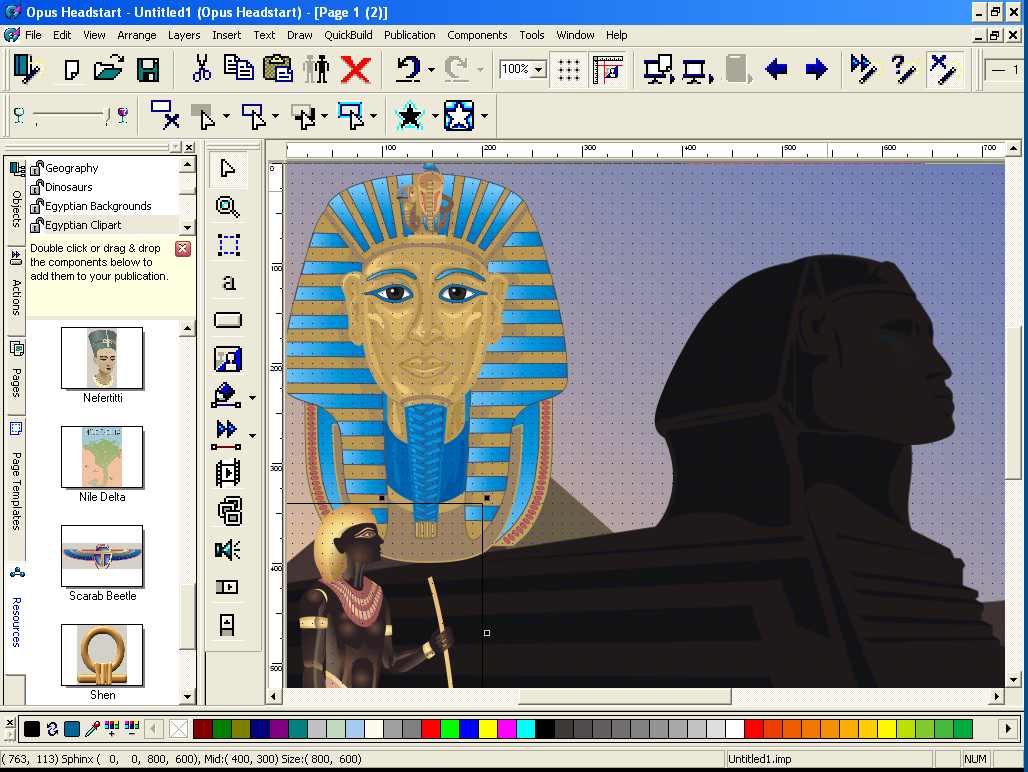Open the undo history dropdown arrow

(x=431, y=69)
